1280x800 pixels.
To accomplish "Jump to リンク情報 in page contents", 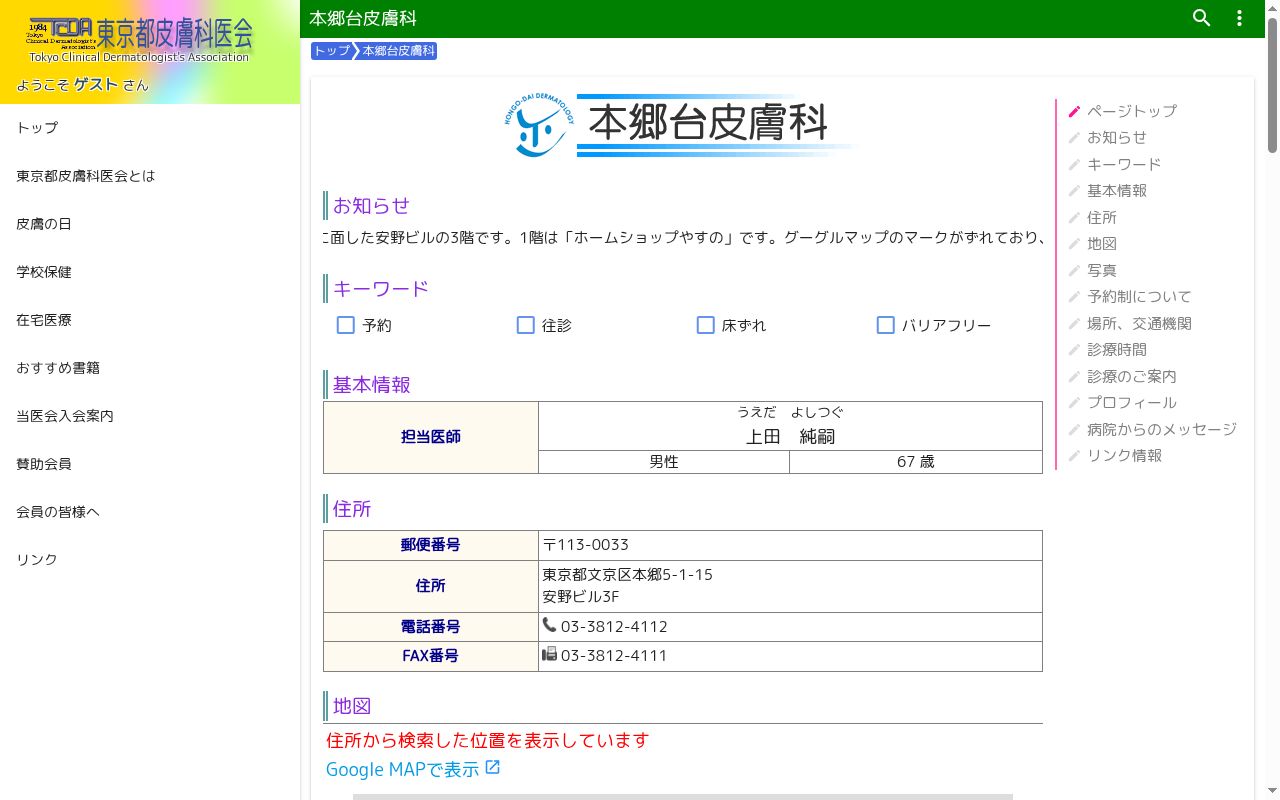I will tap(1124, 456).
